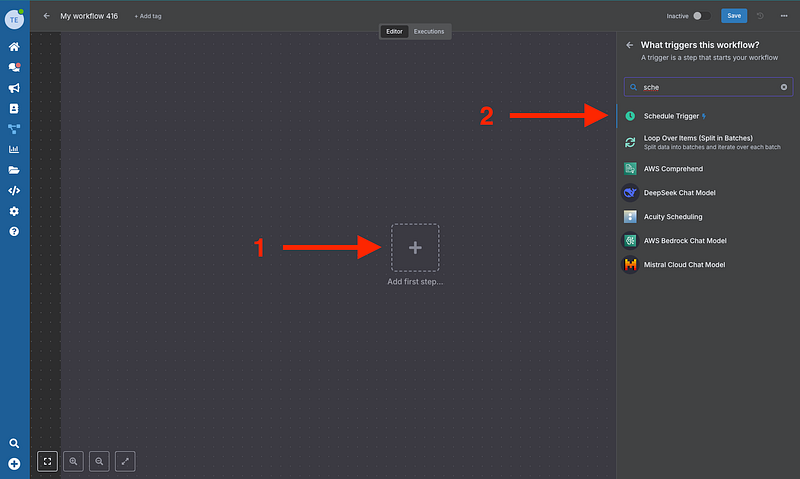
Task: Open the bar chart reports icon
Action: click(14, 150)
